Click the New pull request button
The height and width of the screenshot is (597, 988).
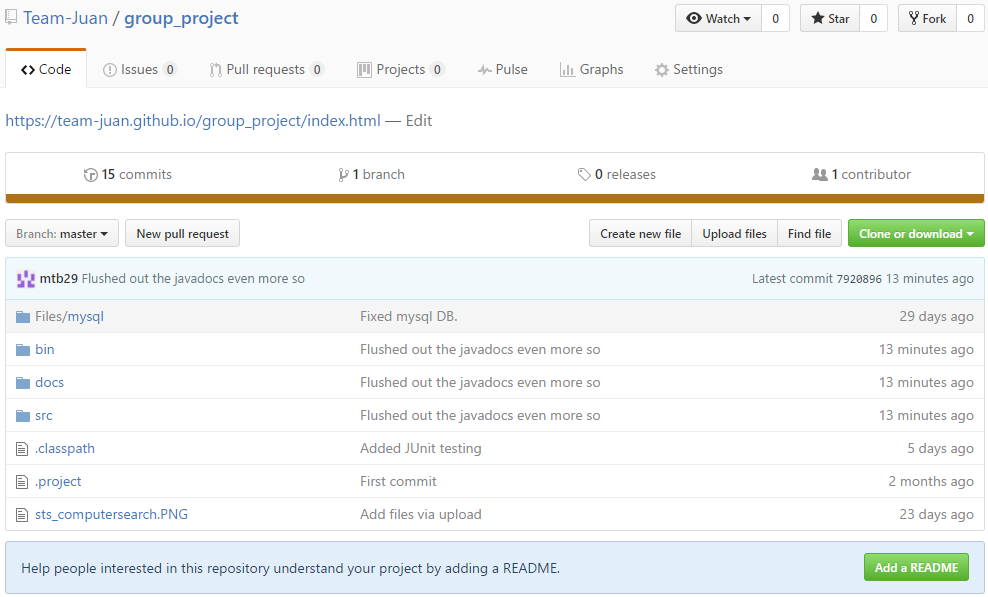[x=183, y=233]
